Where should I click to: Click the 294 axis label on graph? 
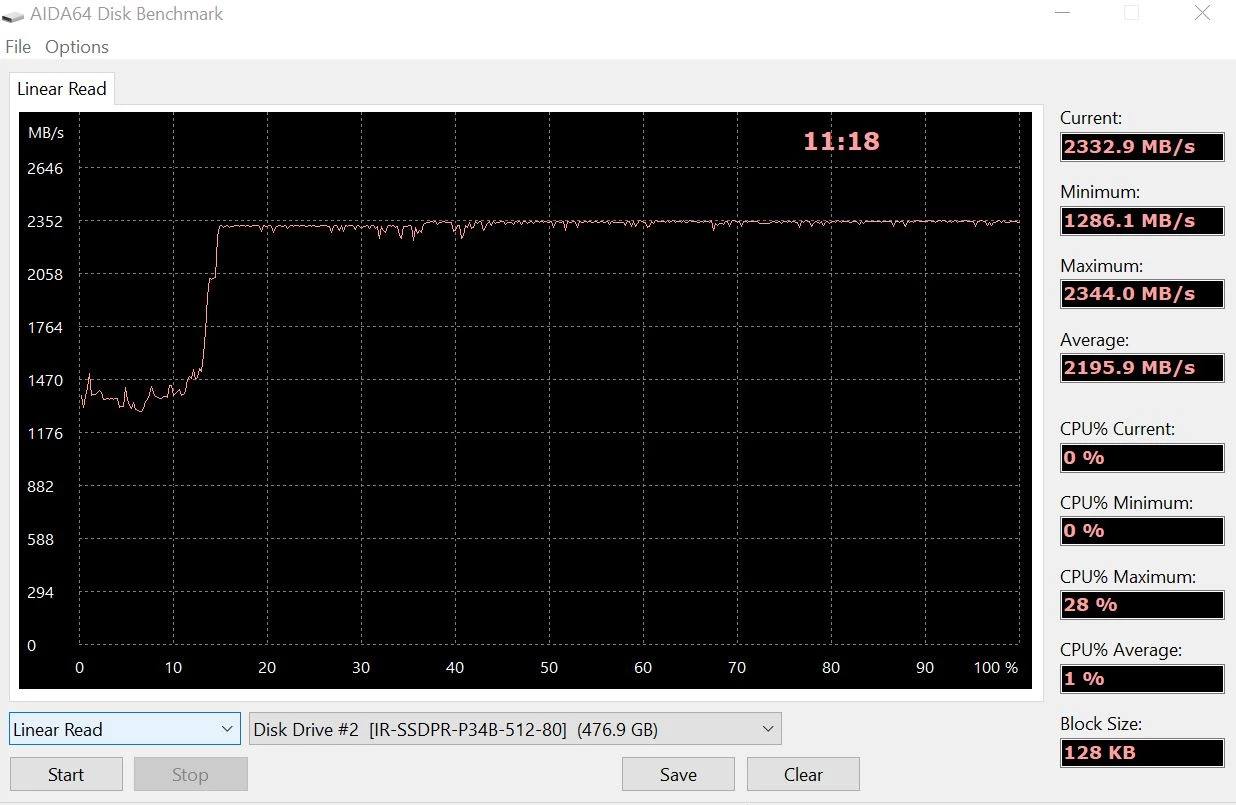[40, 593]
